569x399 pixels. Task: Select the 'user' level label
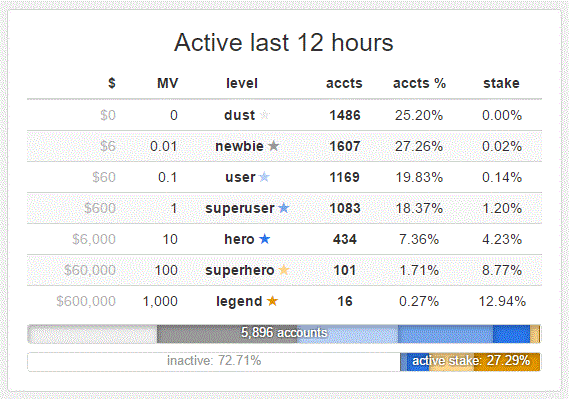(x=240, y=177)
